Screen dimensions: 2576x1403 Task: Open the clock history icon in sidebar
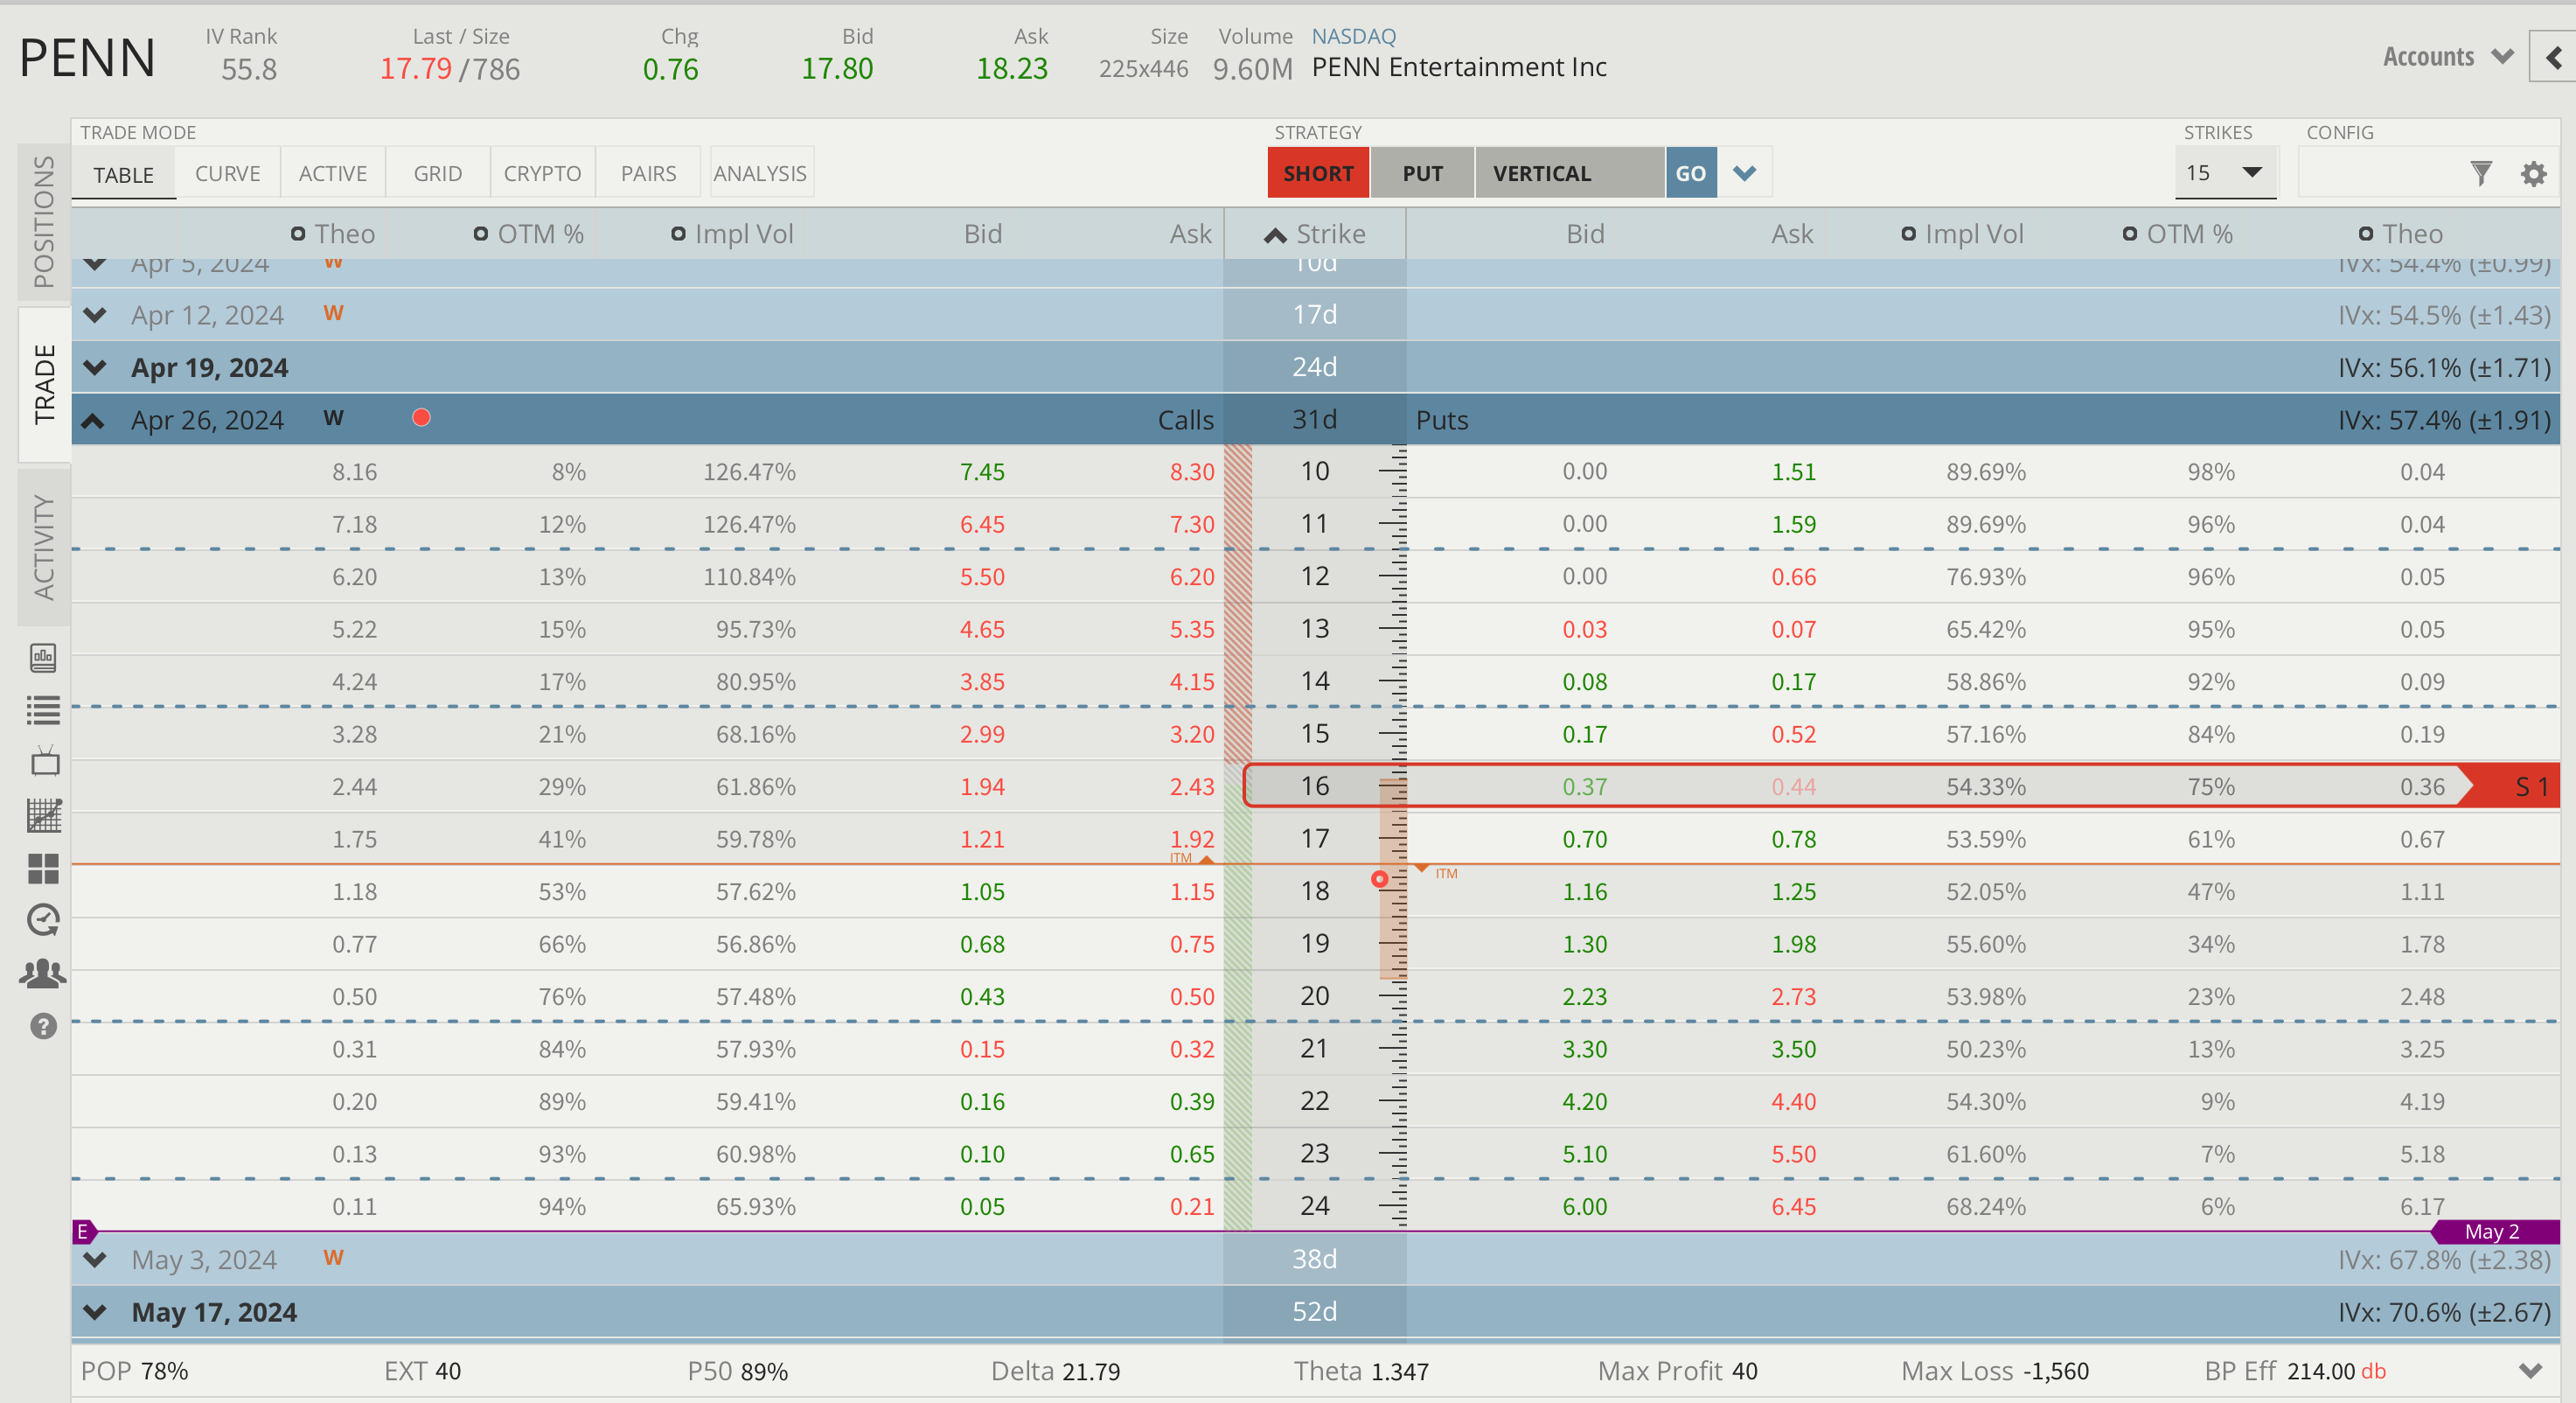click(x=43, y=920)
